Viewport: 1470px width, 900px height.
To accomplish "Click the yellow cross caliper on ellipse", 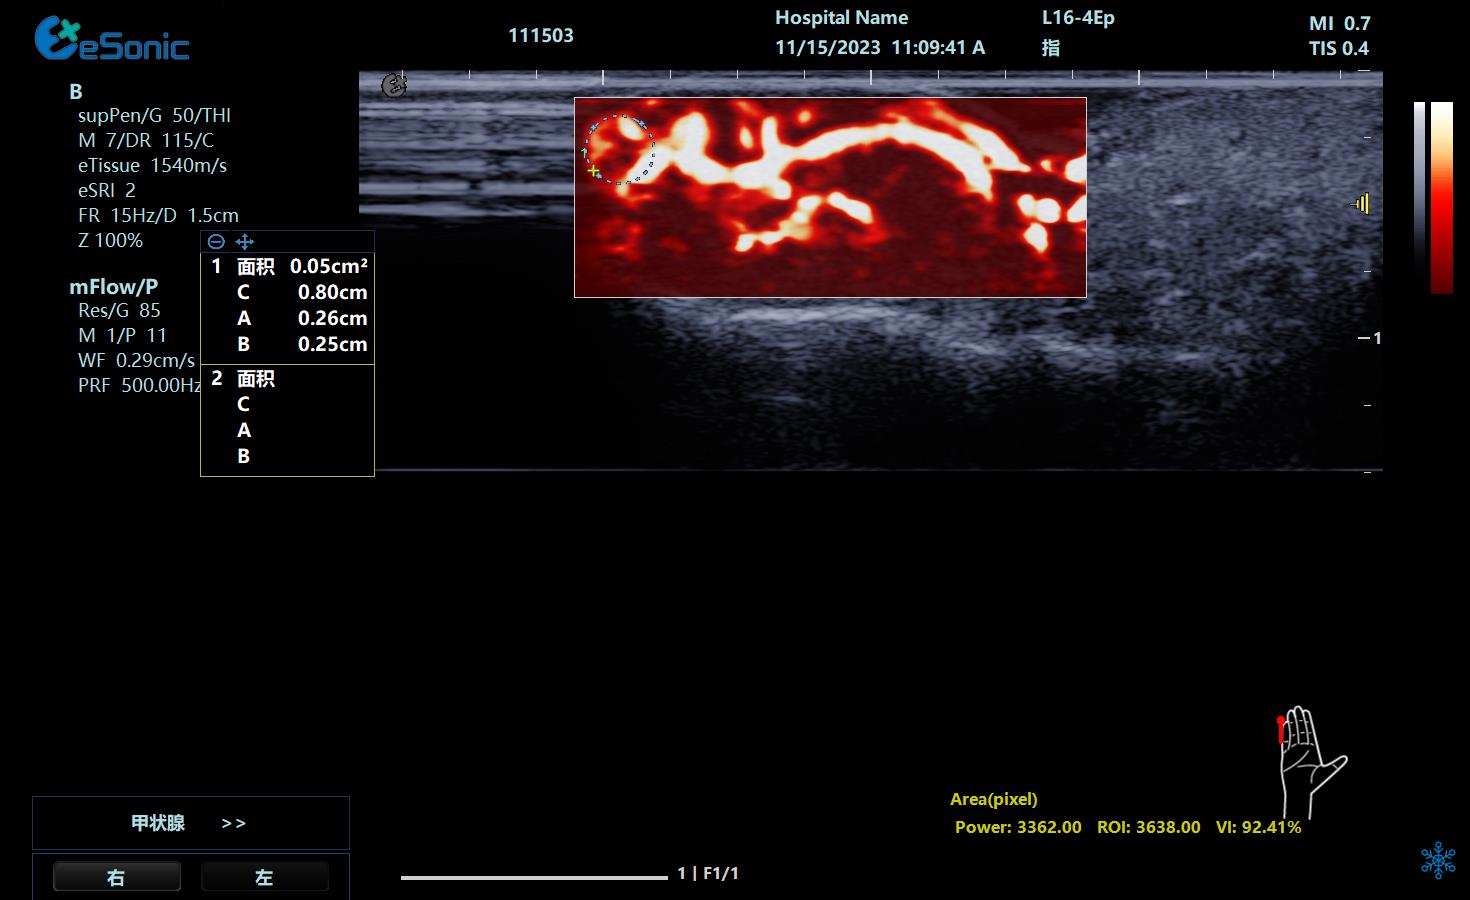I will point(593,172).
